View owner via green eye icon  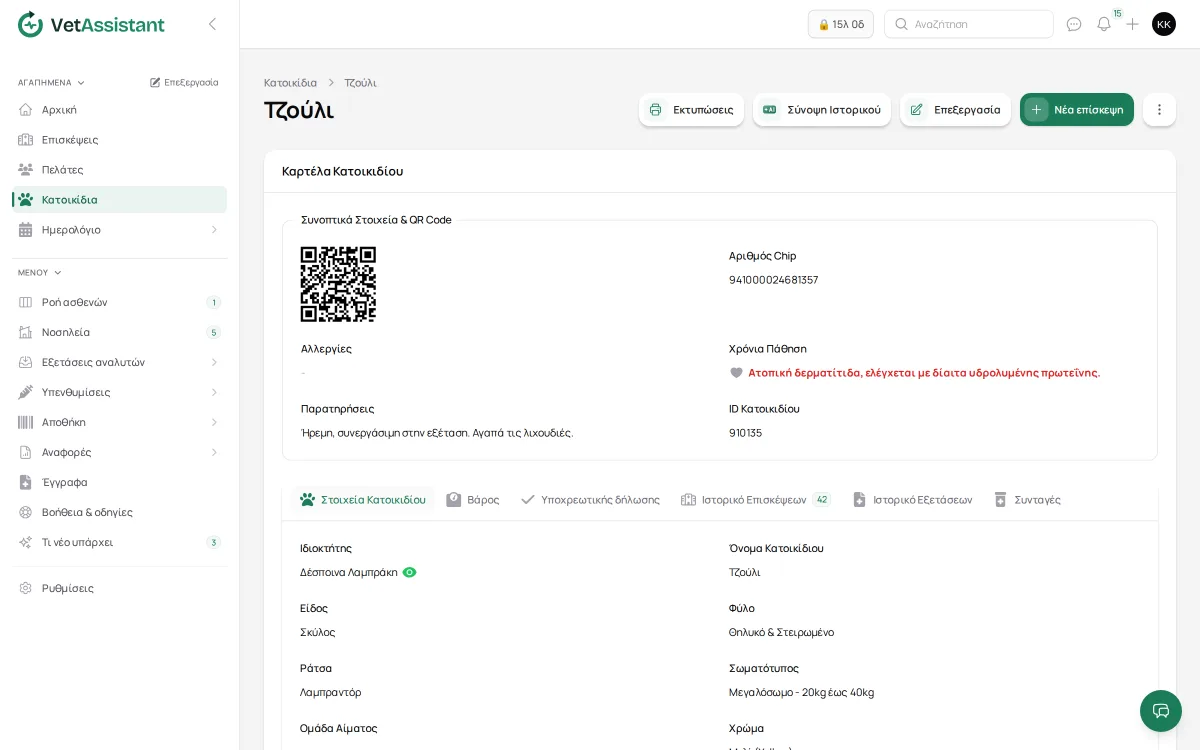(410, 572)
